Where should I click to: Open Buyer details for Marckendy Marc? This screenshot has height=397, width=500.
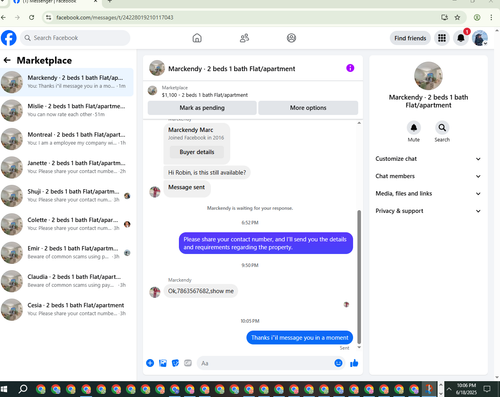point(197,152)
